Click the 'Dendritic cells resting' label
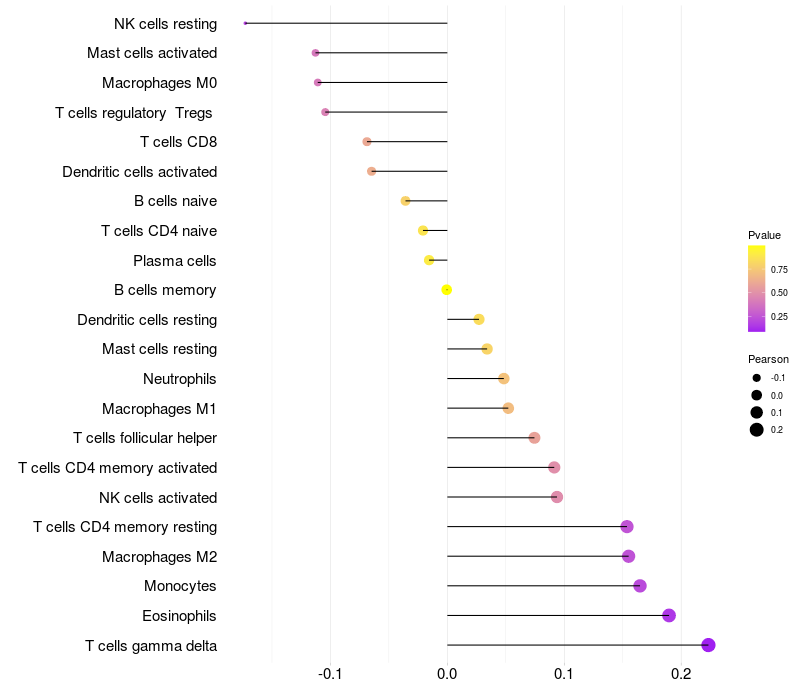The height and width of the screenshot is (700, 800). [147, 320]
